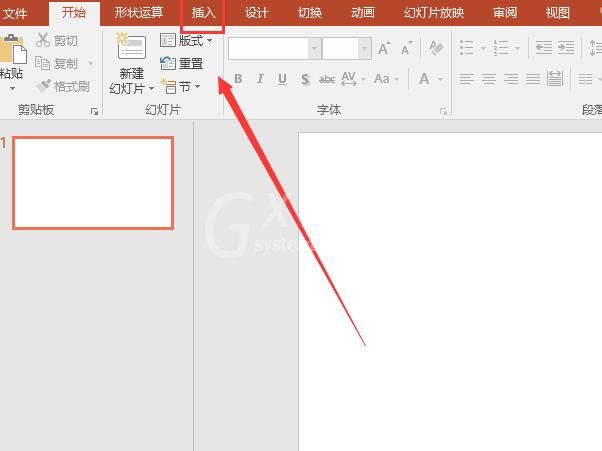The image size is (602, 451).
Task: Click the 剪切 (Cut) scissors button
Action: pyautogui.click(x=57, y=40)
